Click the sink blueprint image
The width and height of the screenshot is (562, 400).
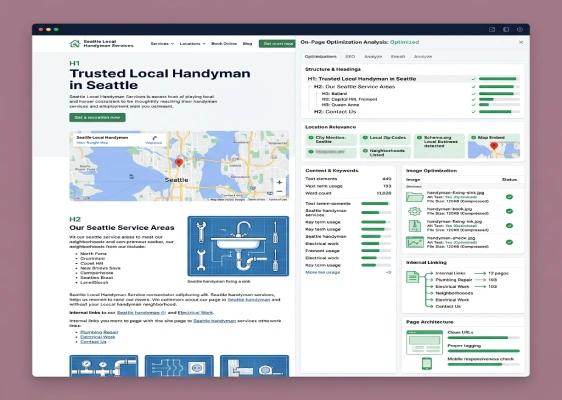[x=238, y=246]
